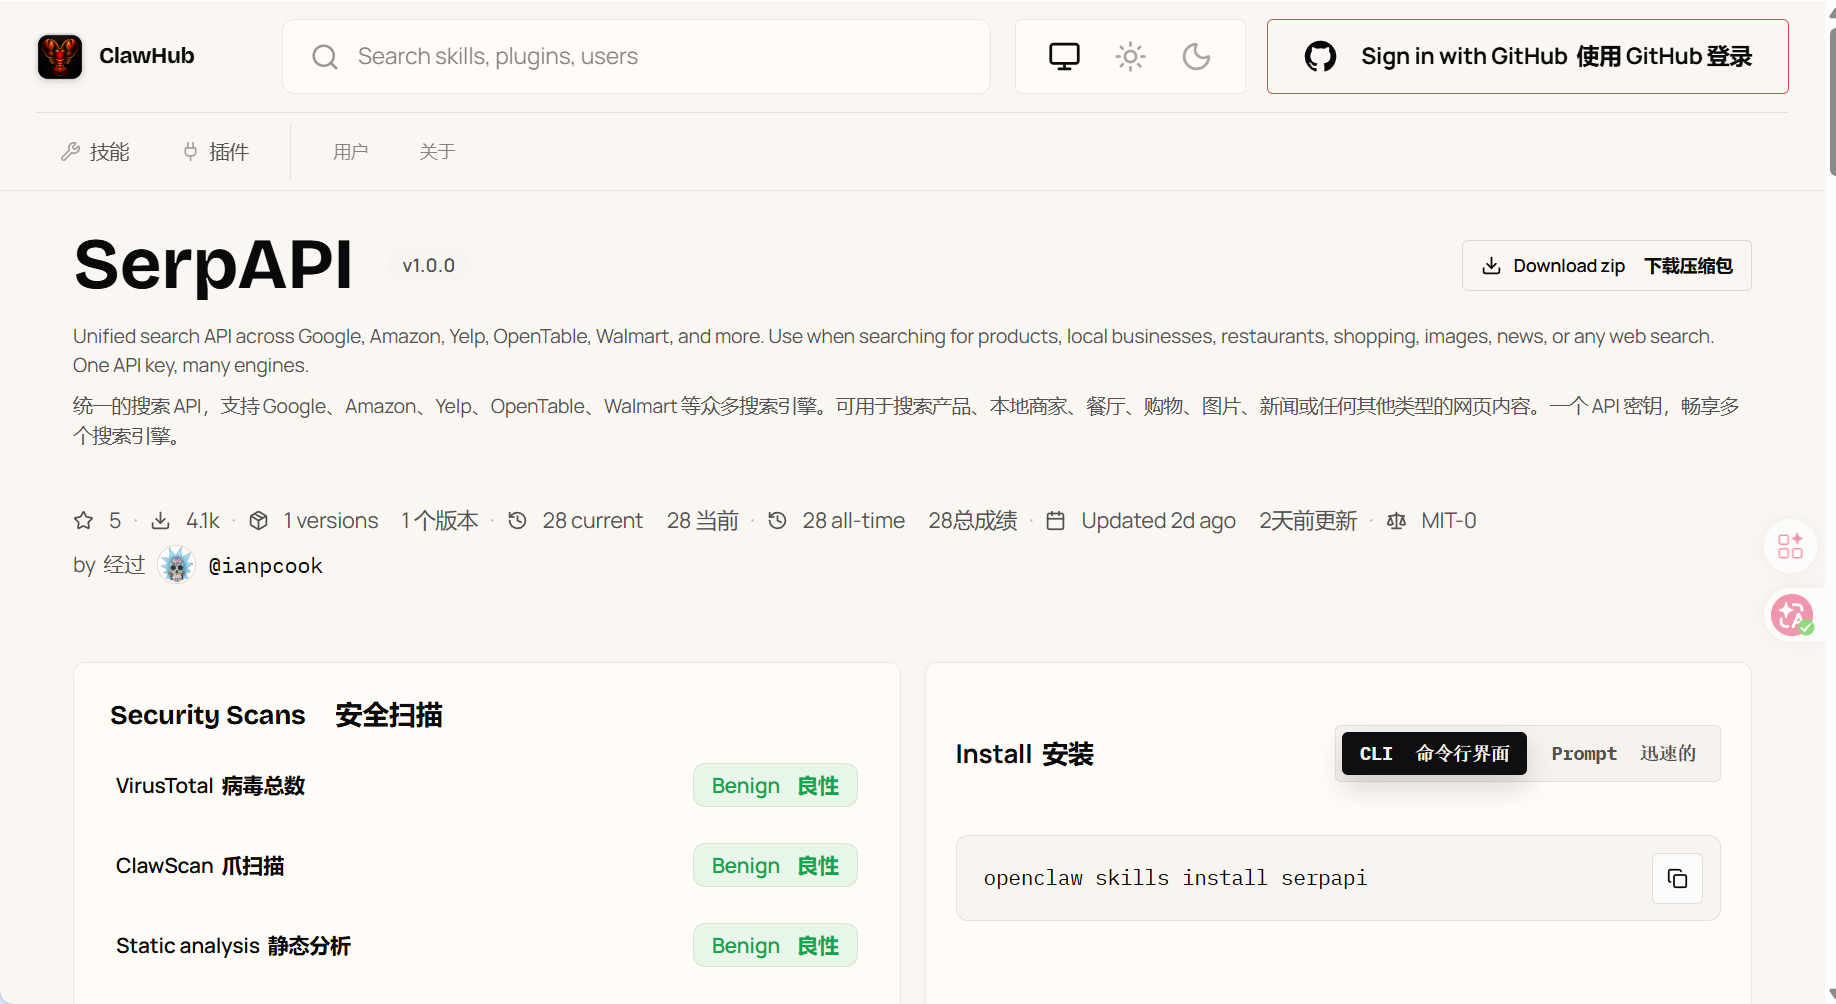Click the floating apps grid icon
Screen dimensions: 1836x1004
(x=1790, y=546)
